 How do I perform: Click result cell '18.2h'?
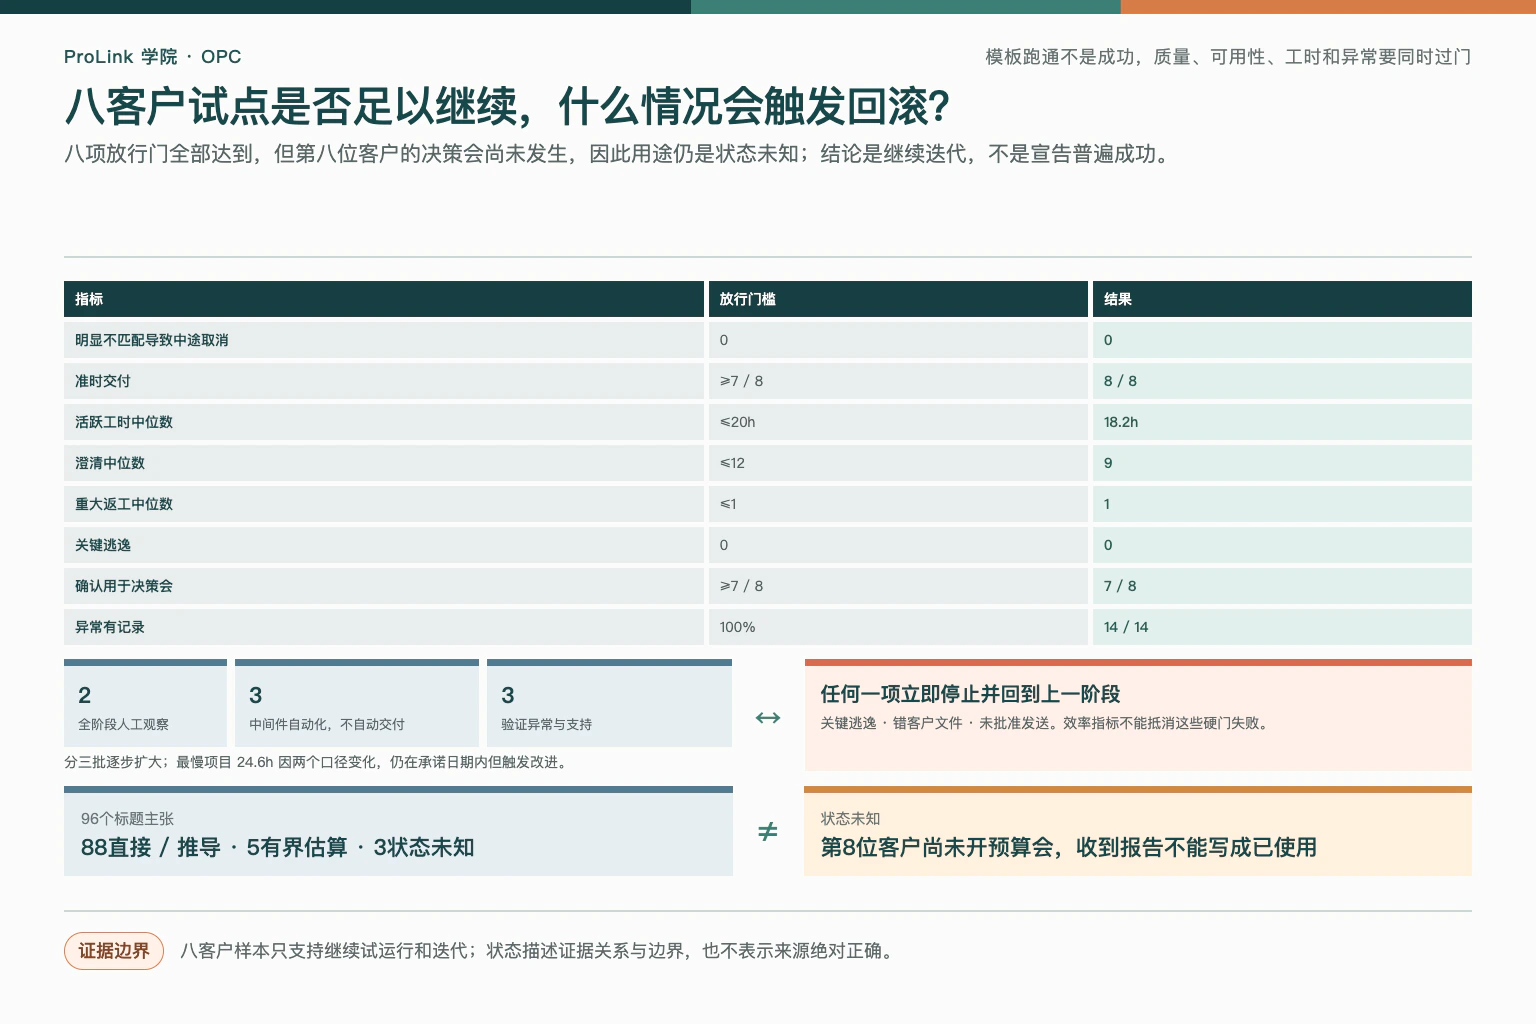[1282, 422]
